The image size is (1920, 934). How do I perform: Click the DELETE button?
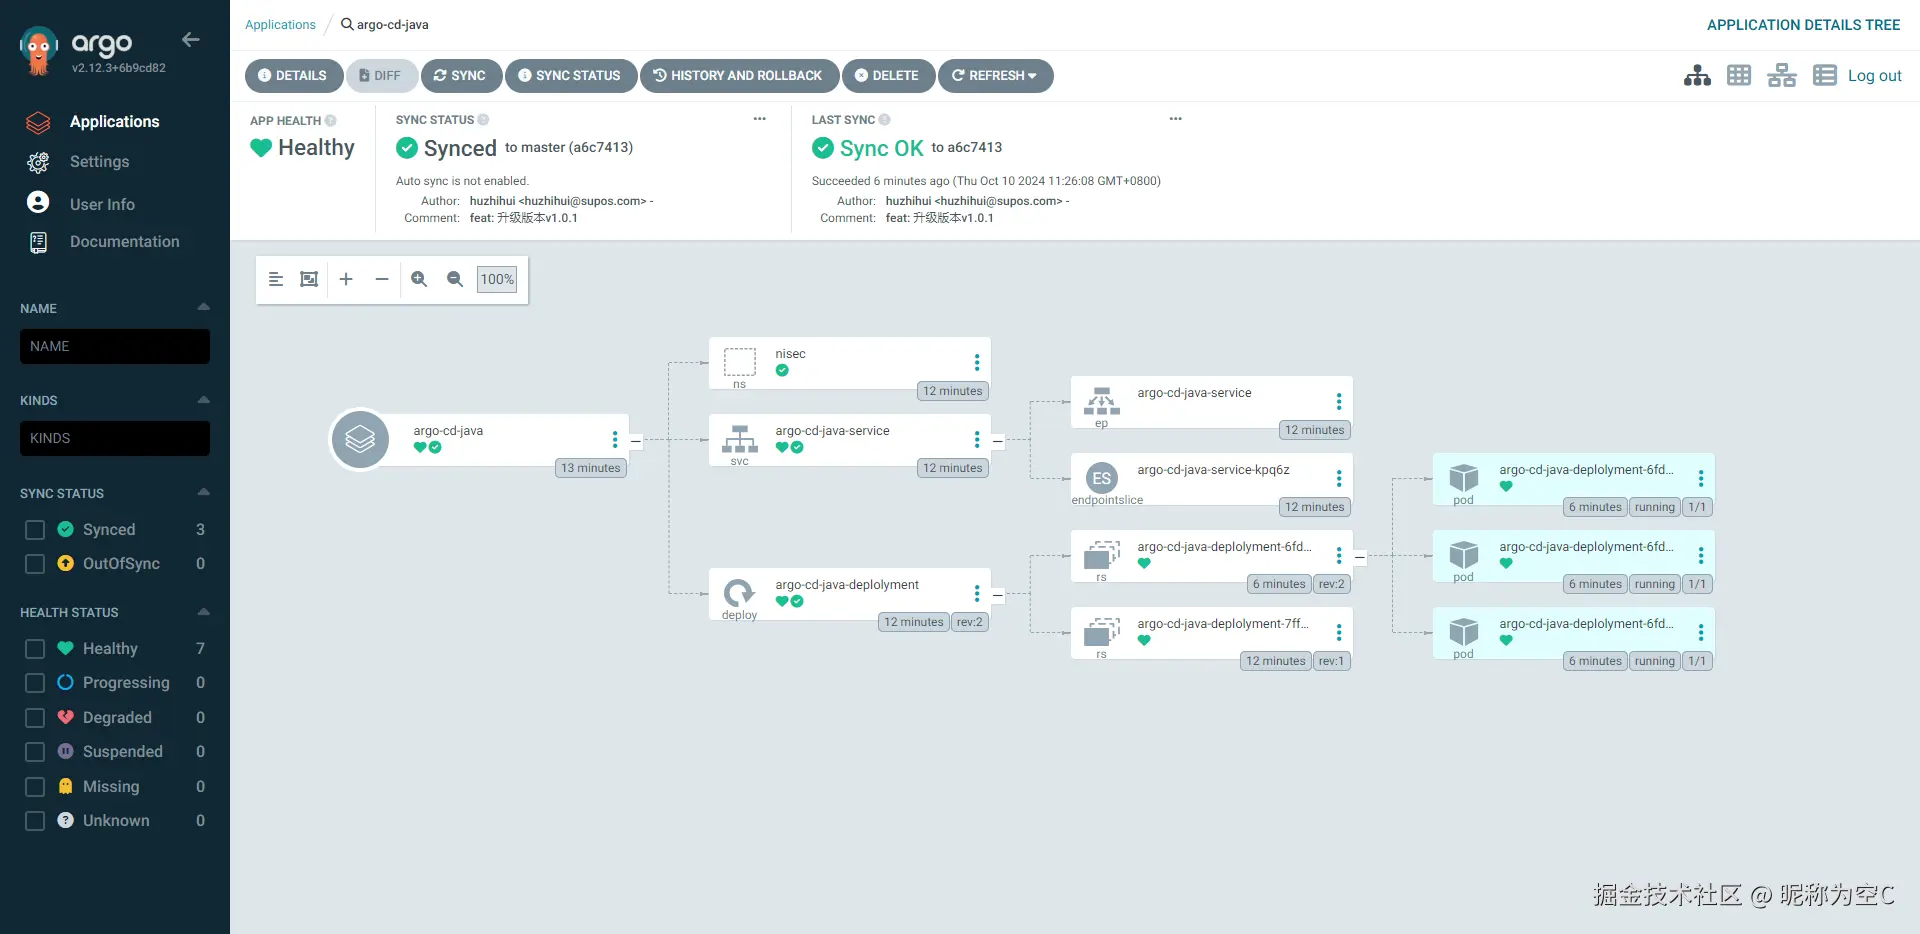pos(889,76)
